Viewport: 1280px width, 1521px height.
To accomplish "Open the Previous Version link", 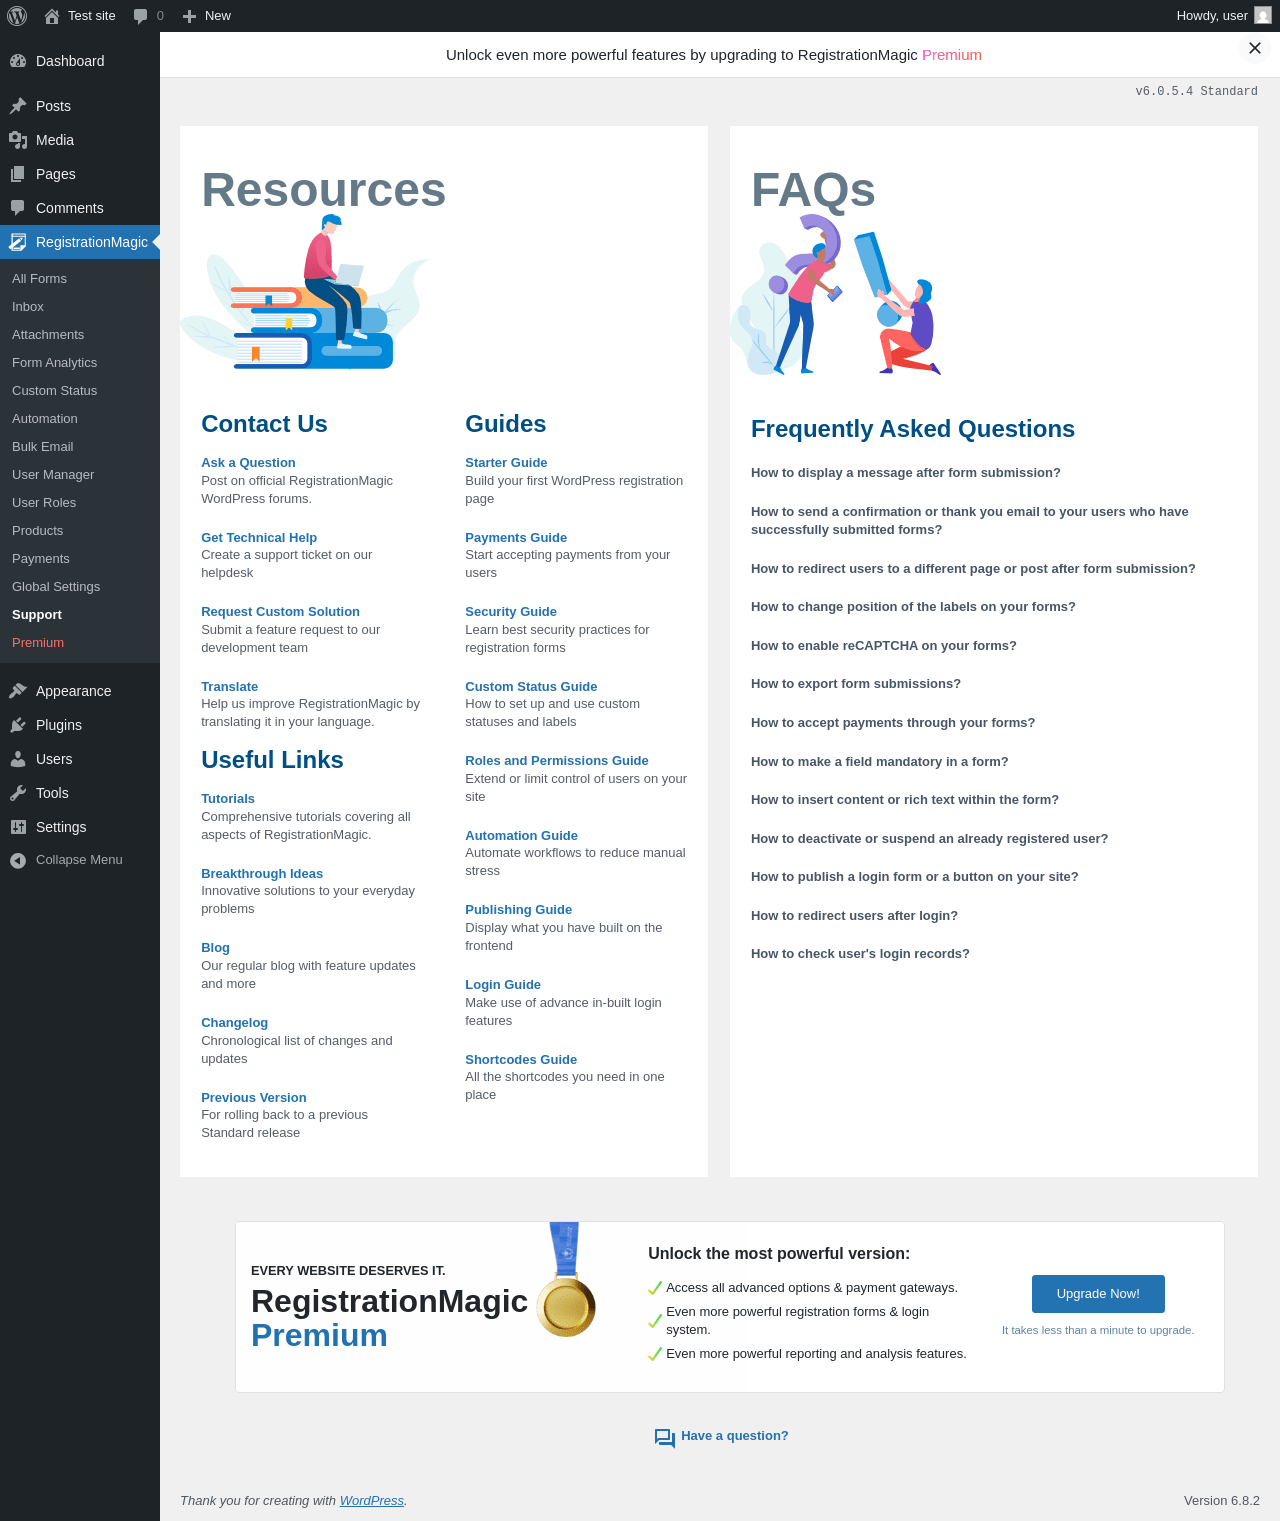I will pyautogui.click(x=254, y=1098).
